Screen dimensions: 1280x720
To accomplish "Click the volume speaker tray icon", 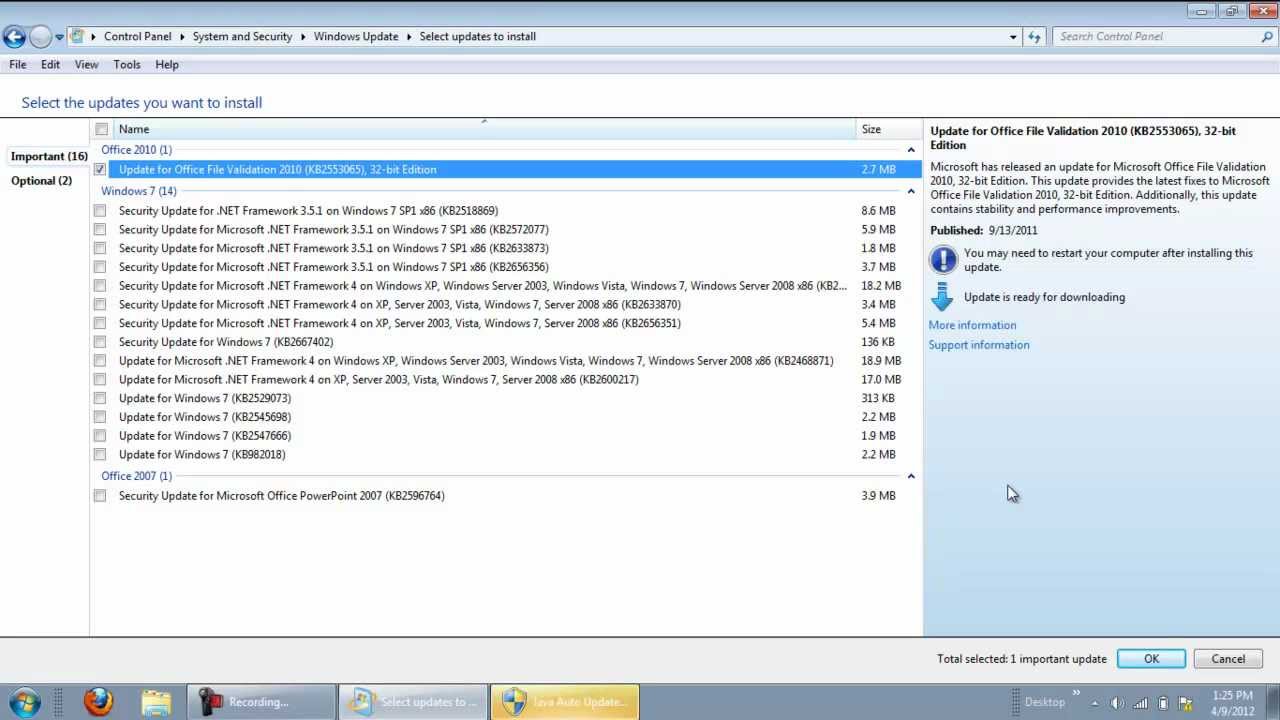I will 1117,703.
